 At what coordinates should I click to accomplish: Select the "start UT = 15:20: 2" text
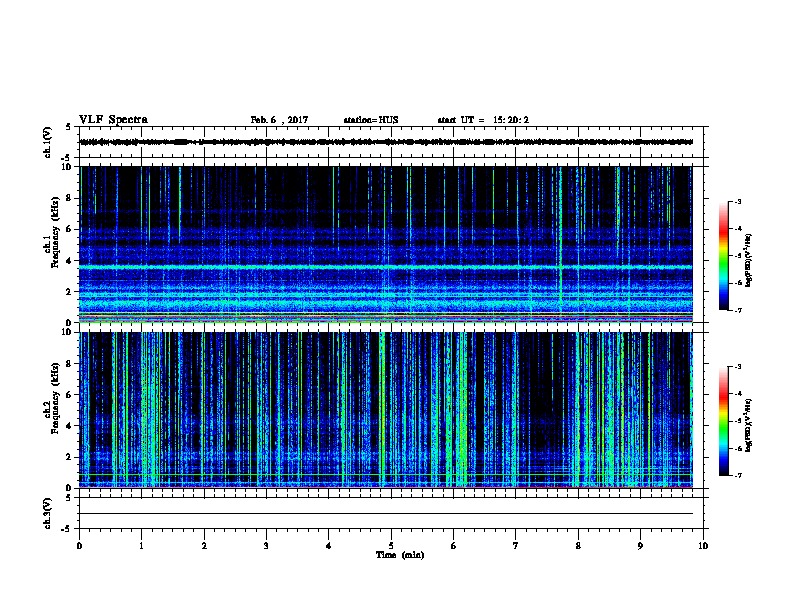[483, 120]
